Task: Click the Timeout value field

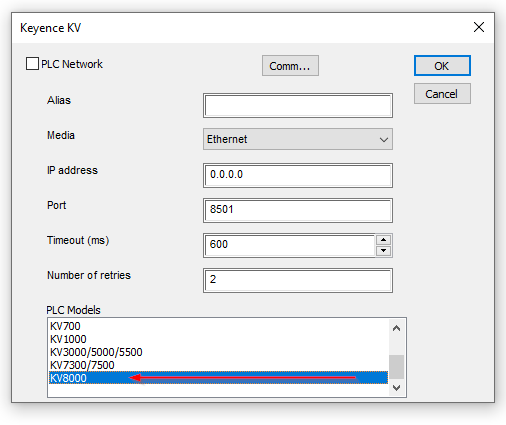Action: pyautogui.click(x=289, y=245)
